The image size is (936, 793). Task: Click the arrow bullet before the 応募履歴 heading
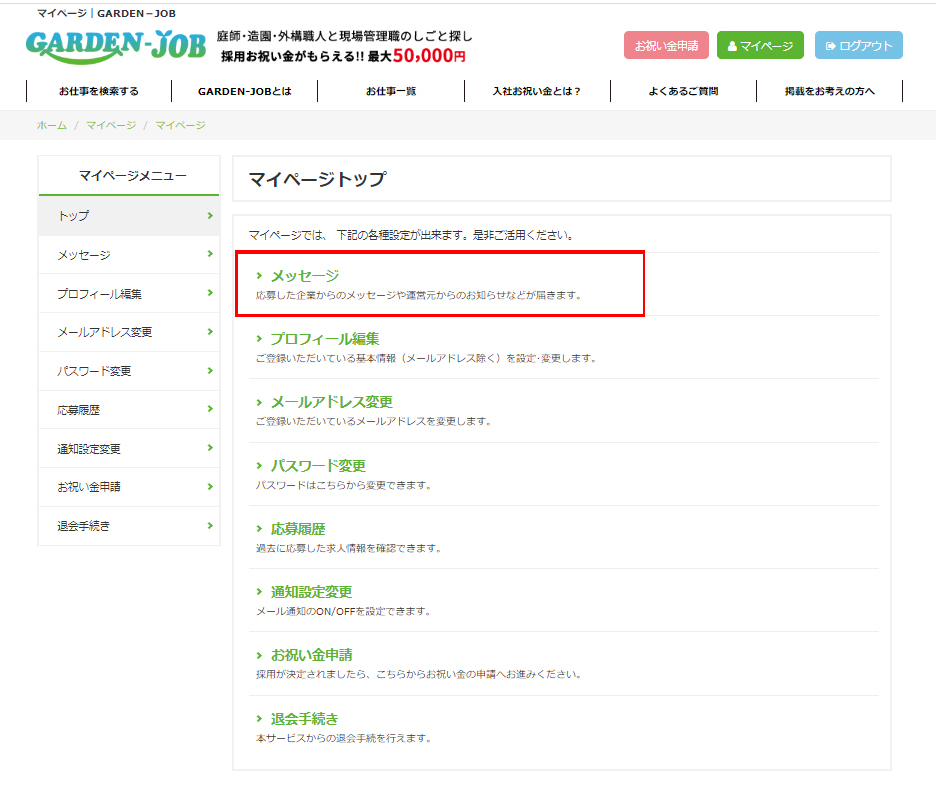(259, 528)
